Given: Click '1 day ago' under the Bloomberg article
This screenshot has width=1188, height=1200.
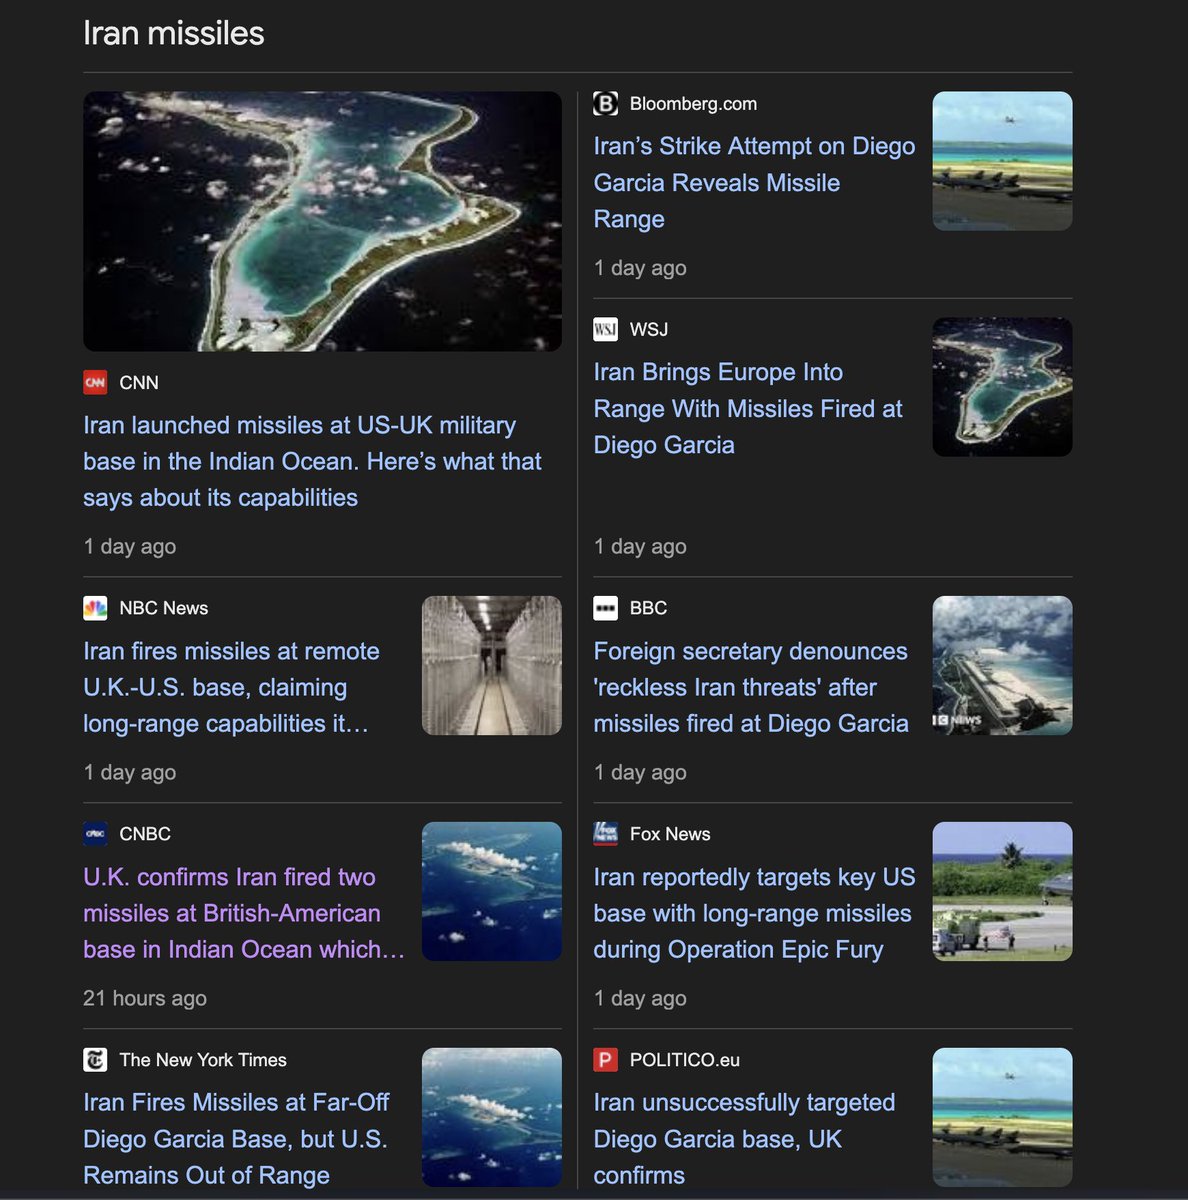Looking at the screenshot, I should click(640, 268).
